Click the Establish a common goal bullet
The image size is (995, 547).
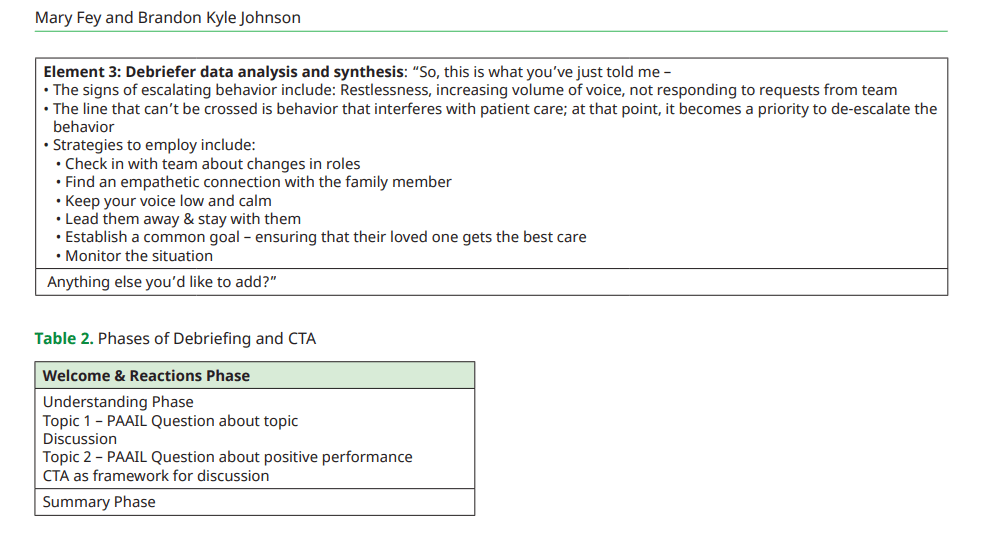click(x=325, y=237)
